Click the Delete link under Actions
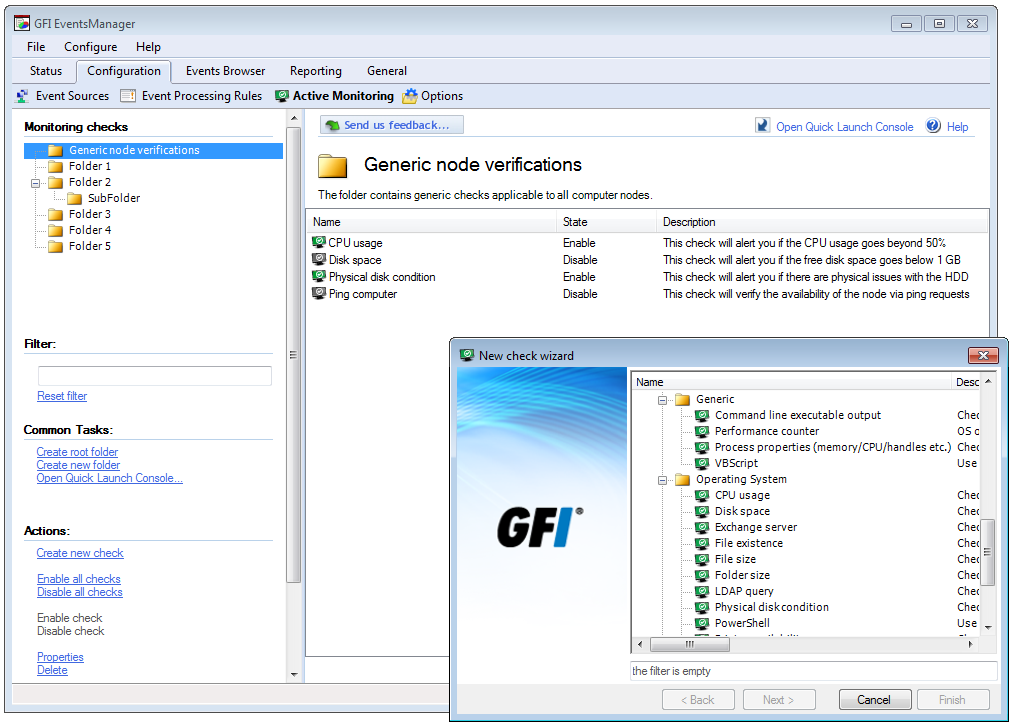This screenshot has height=726, width=1014. tap(52, 670)
